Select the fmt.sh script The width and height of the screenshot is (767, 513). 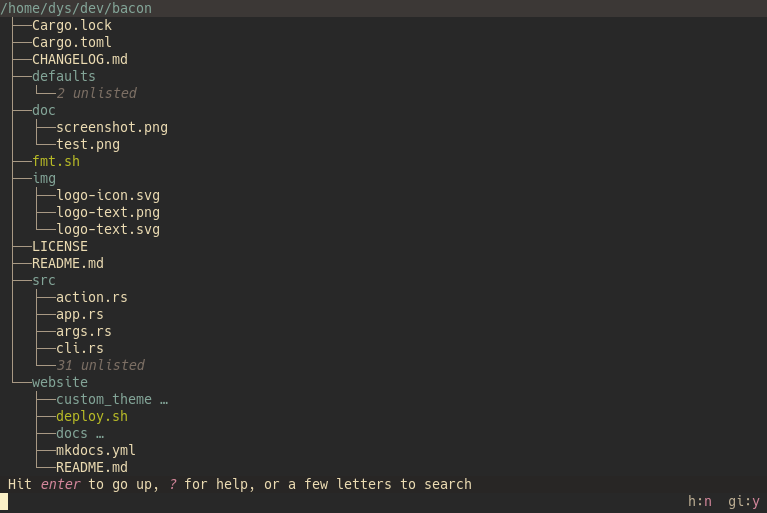56,161
